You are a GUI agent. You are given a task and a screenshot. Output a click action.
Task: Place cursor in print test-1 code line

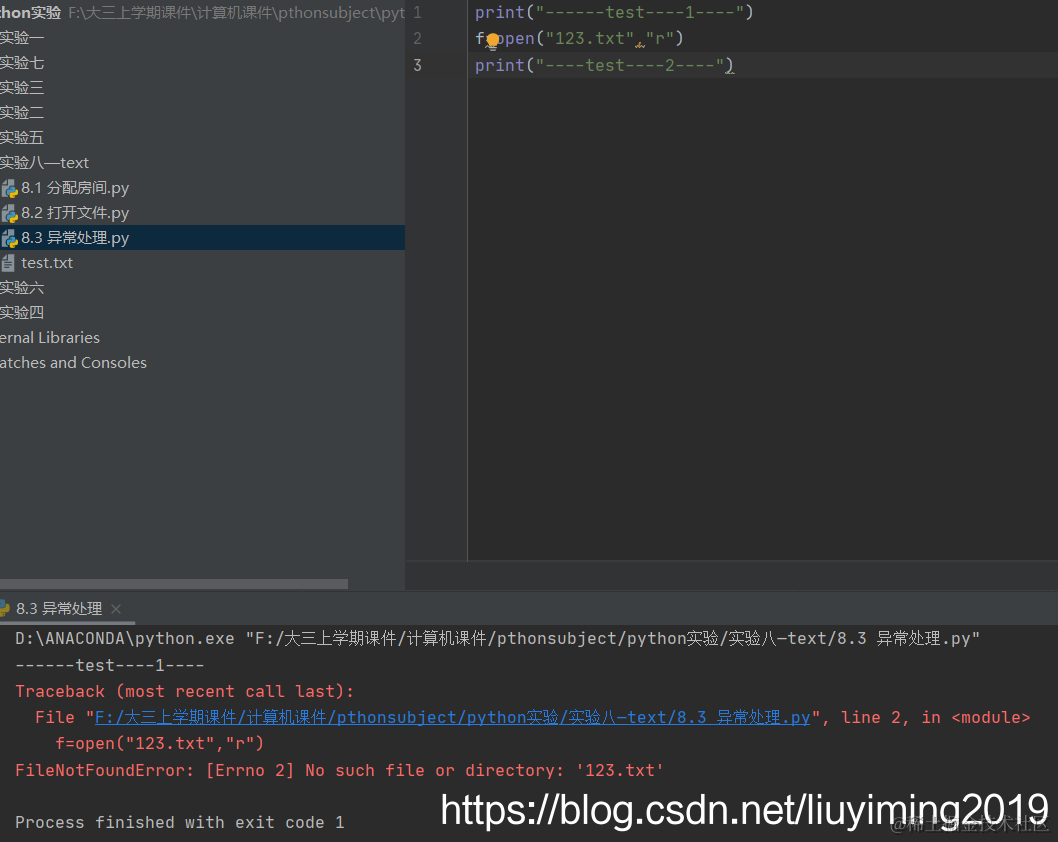tap(614, 12)
